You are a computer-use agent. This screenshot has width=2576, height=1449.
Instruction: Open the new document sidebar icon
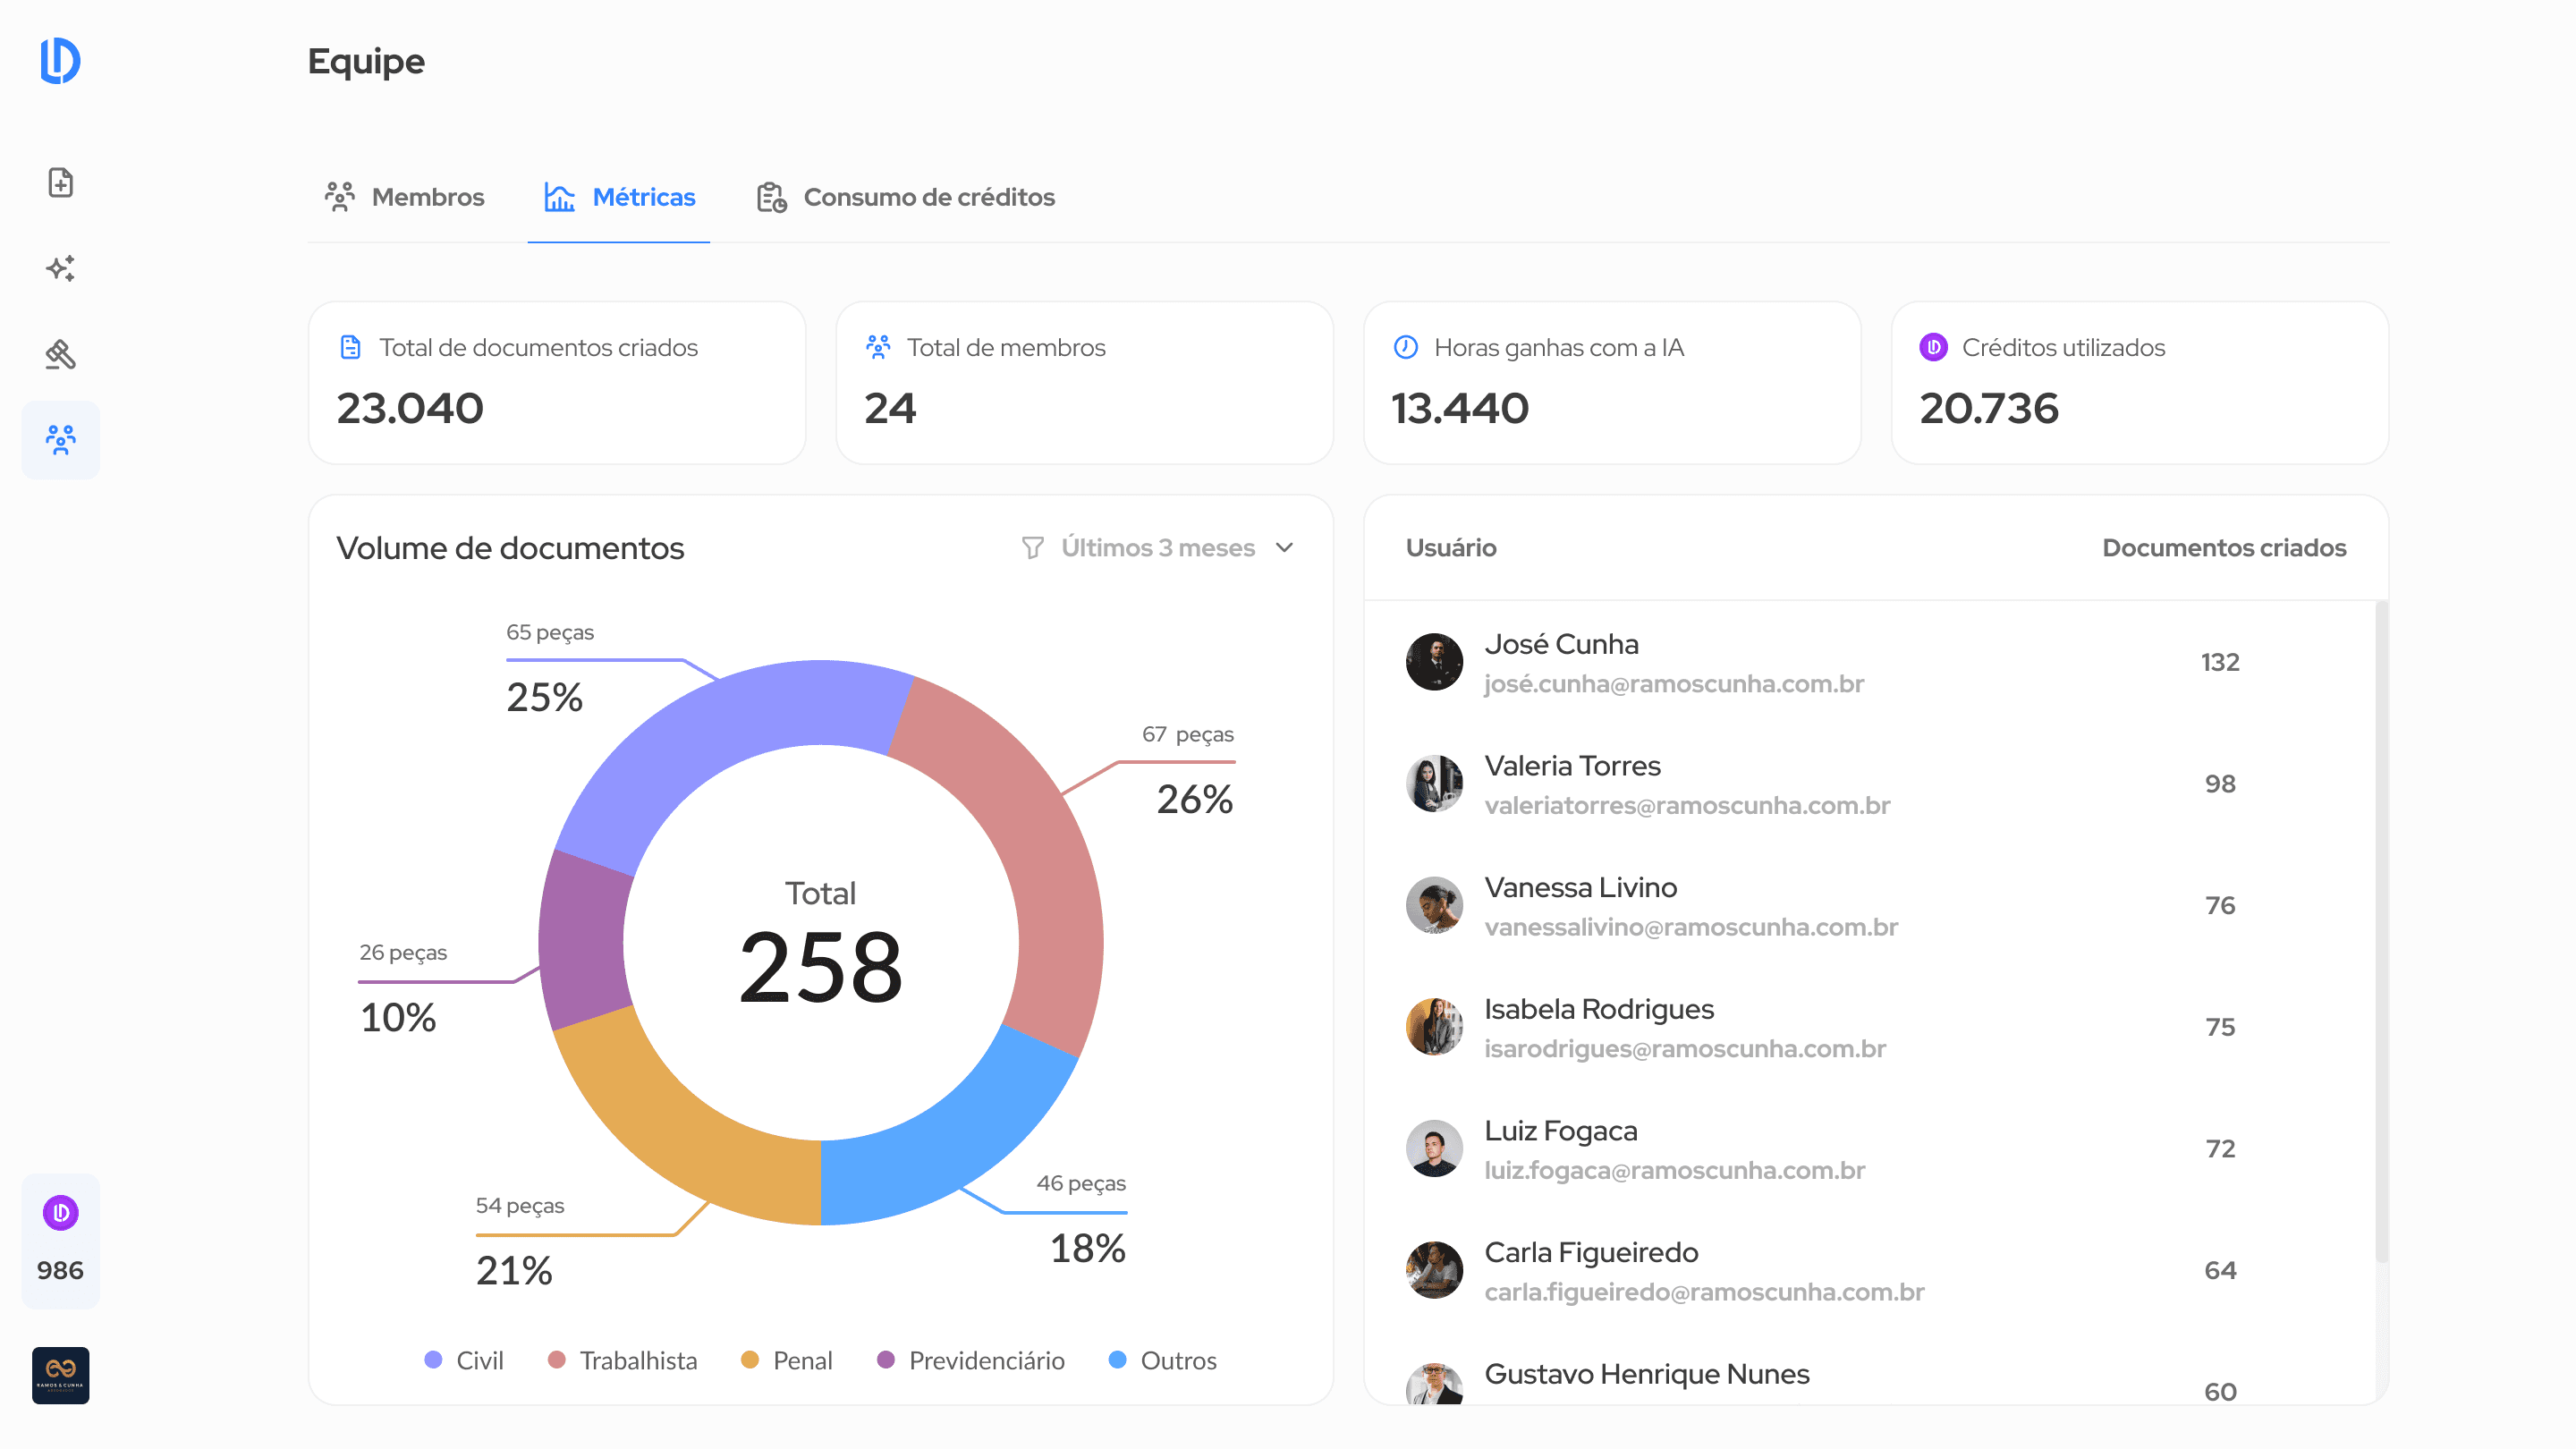[x=60, y=183]
